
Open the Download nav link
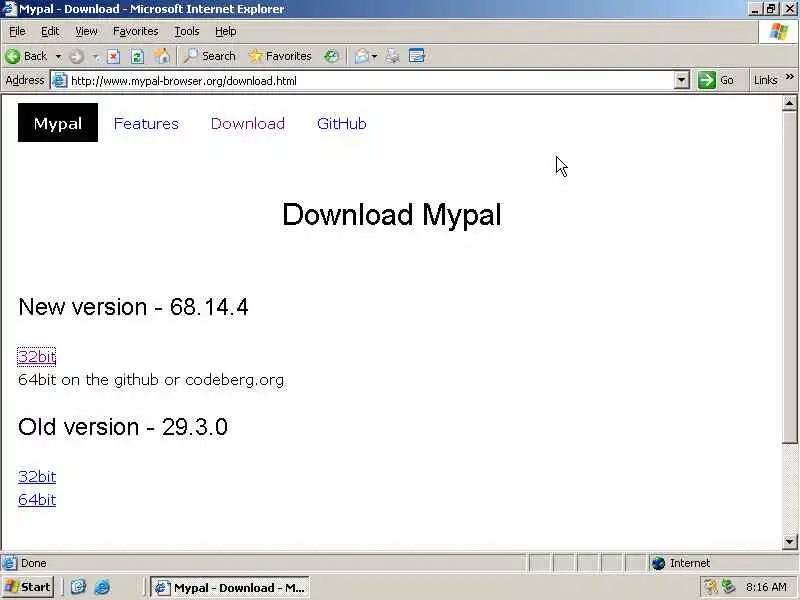click(x=247, y=123)
